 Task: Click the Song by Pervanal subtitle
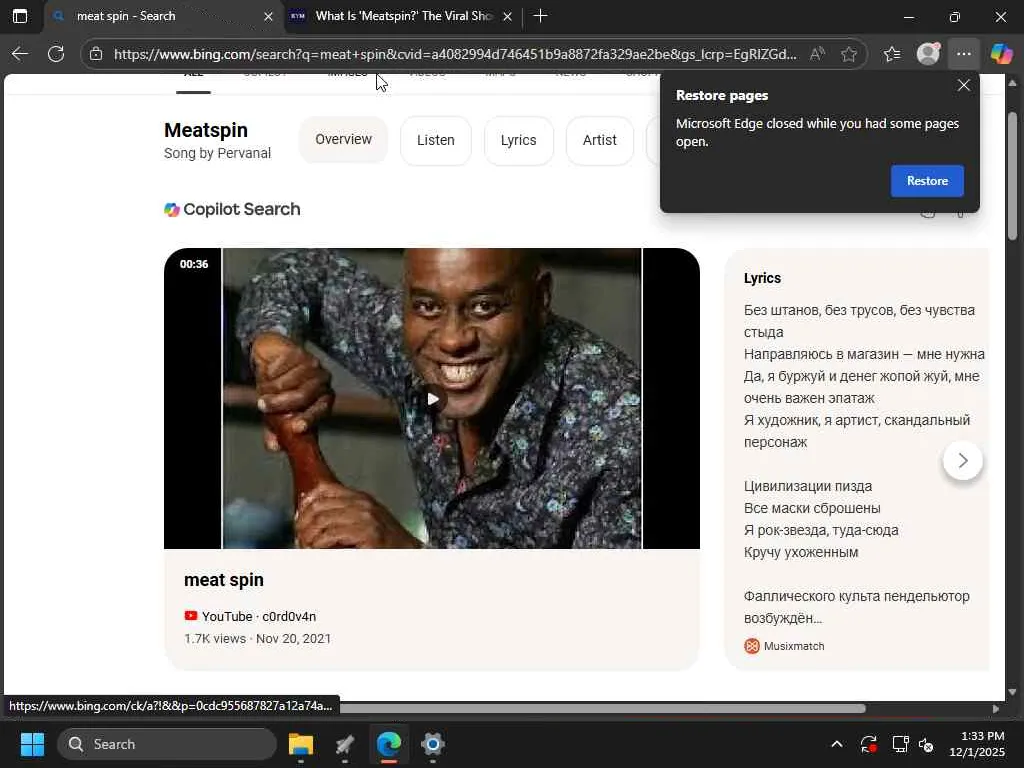217,153
